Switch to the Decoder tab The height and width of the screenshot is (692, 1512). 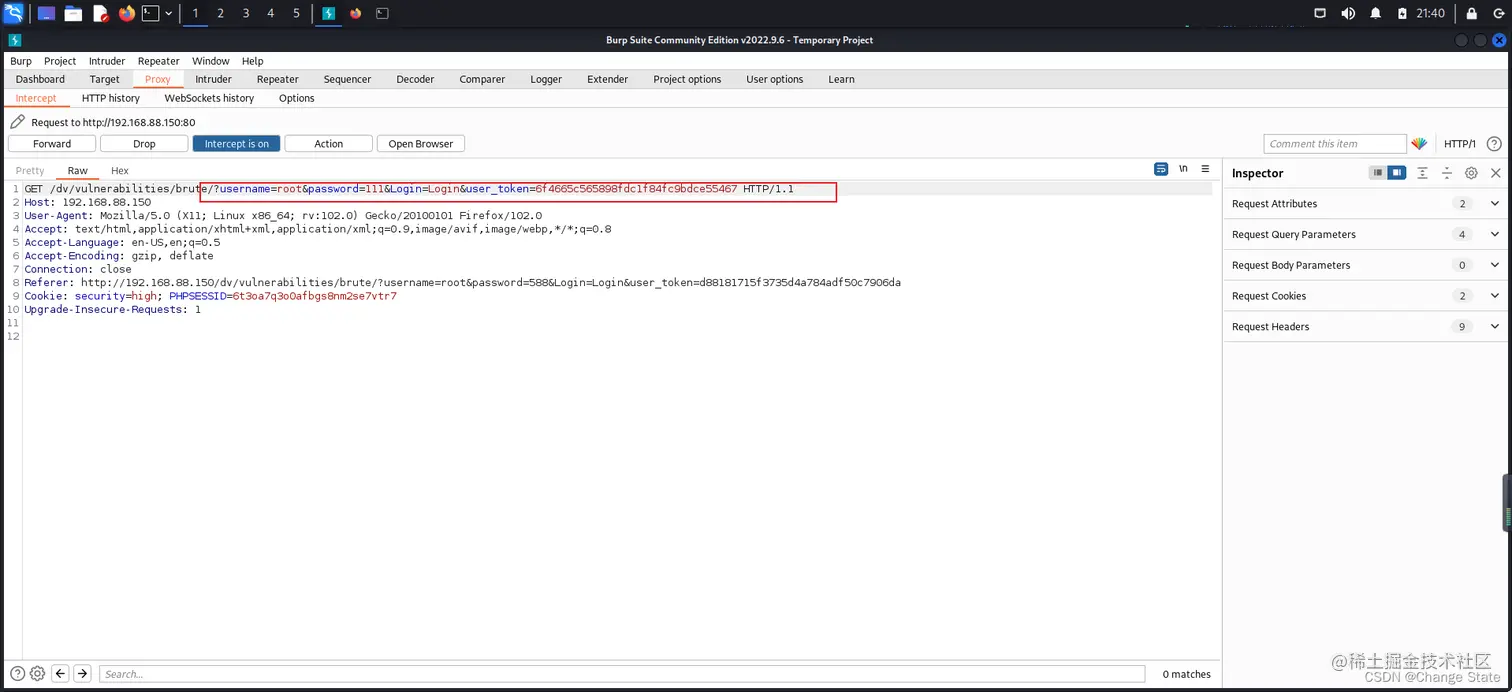[x=415, y=79]
